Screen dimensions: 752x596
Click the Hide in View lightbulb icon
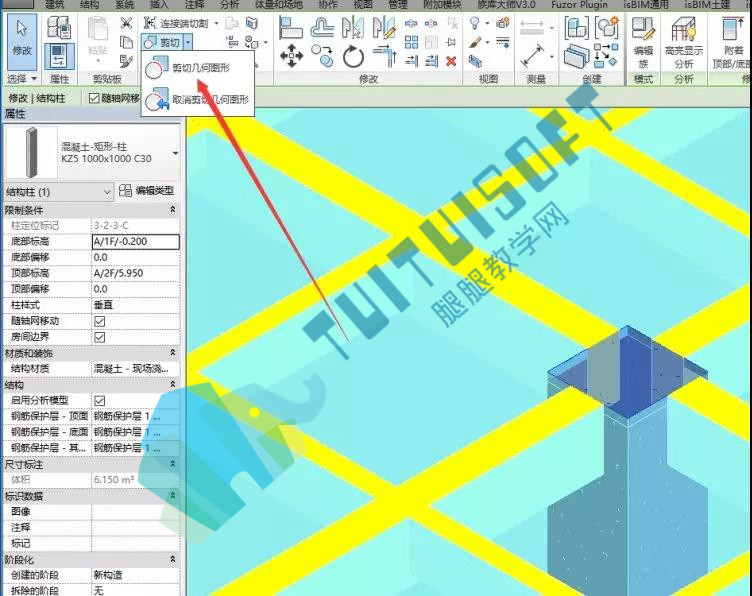pyautogui.click(x=474, y=23)
